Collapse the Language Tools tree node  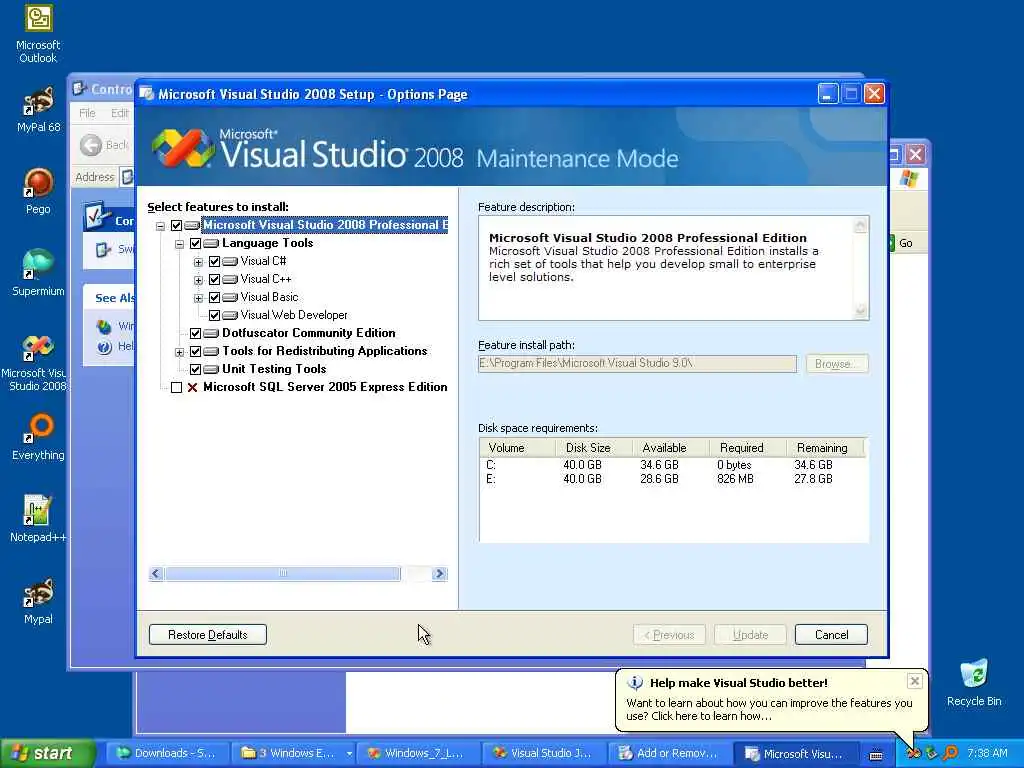179,244
